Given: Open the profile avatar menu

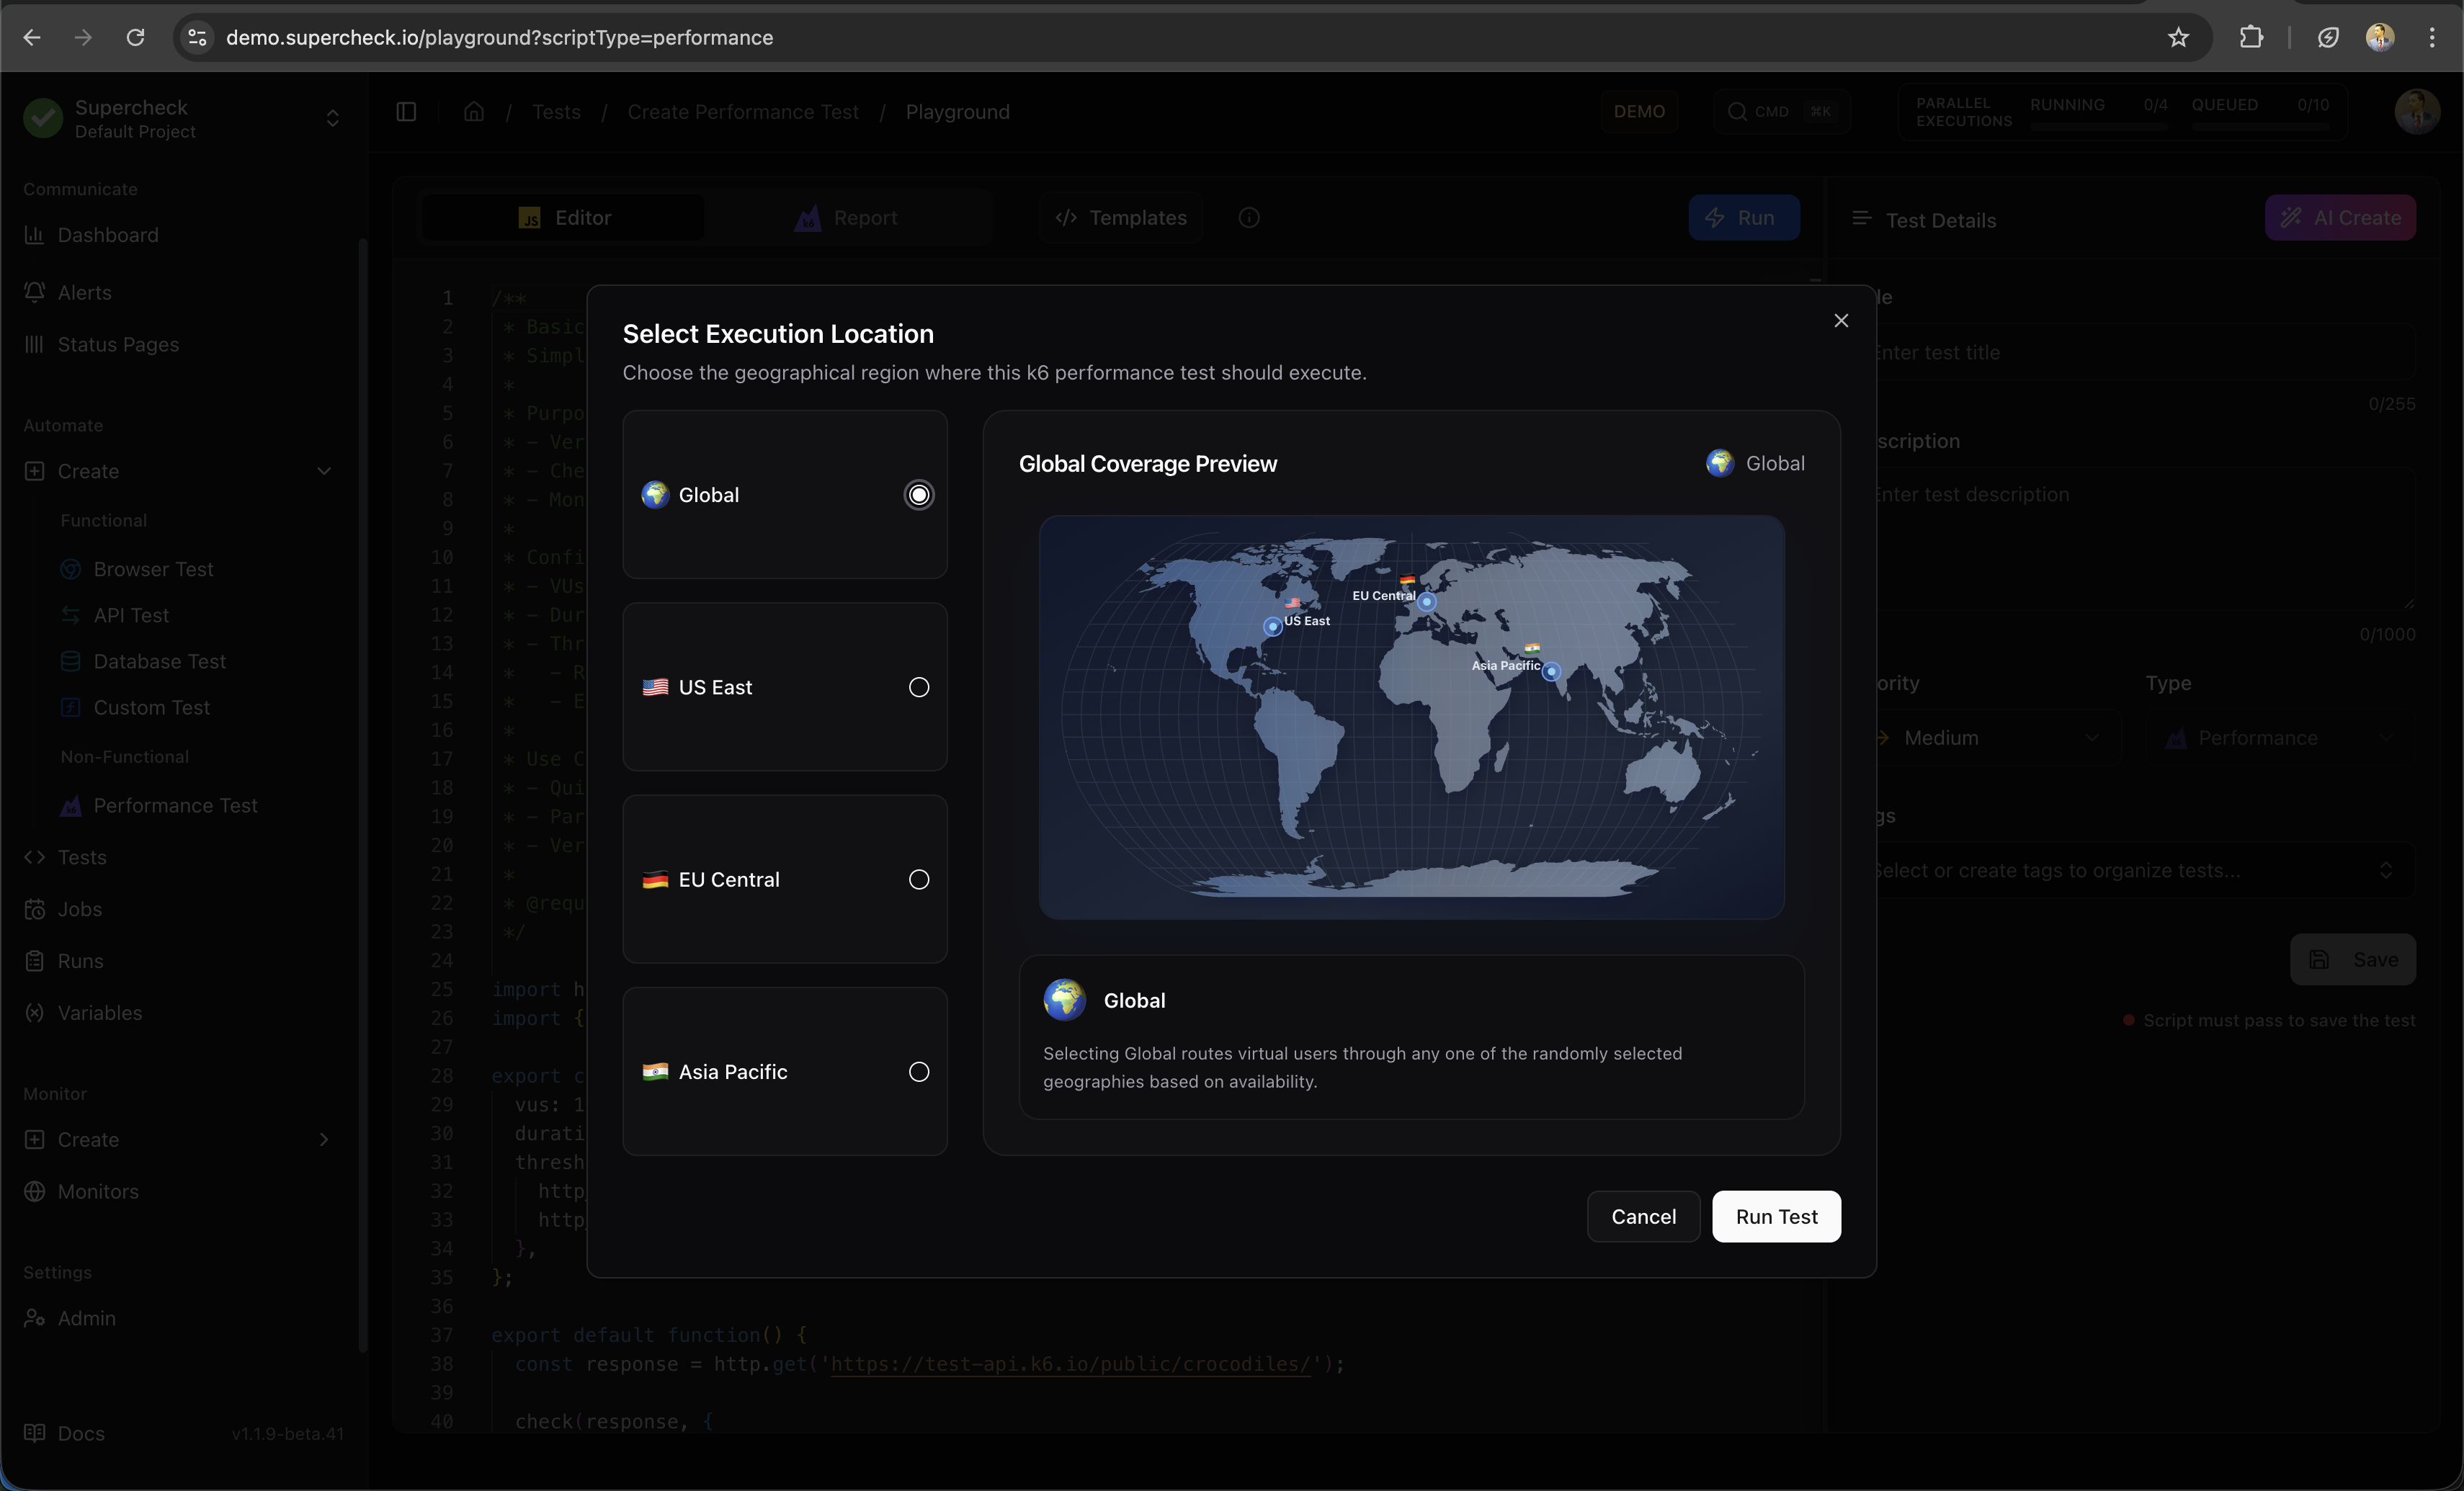Looking at the screenshot, I should point(2418,111).
